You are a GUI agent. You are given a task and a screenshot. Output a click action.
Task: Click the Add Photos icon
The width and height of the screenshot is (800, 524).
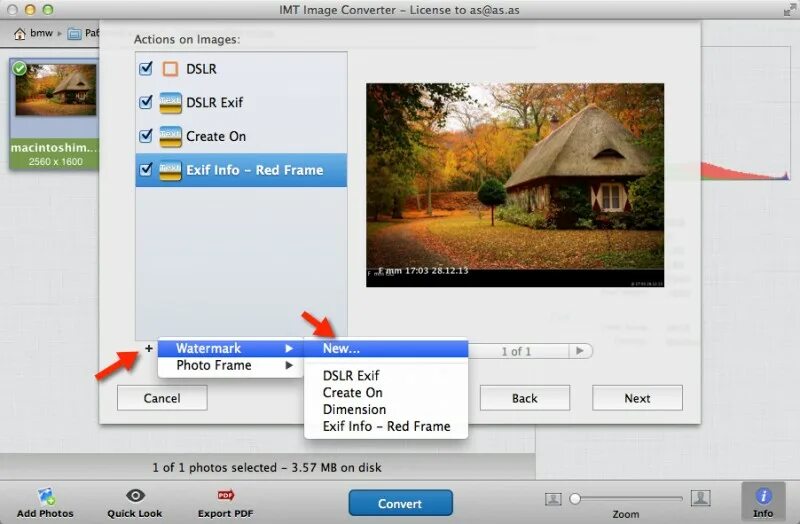pos(46,496)
